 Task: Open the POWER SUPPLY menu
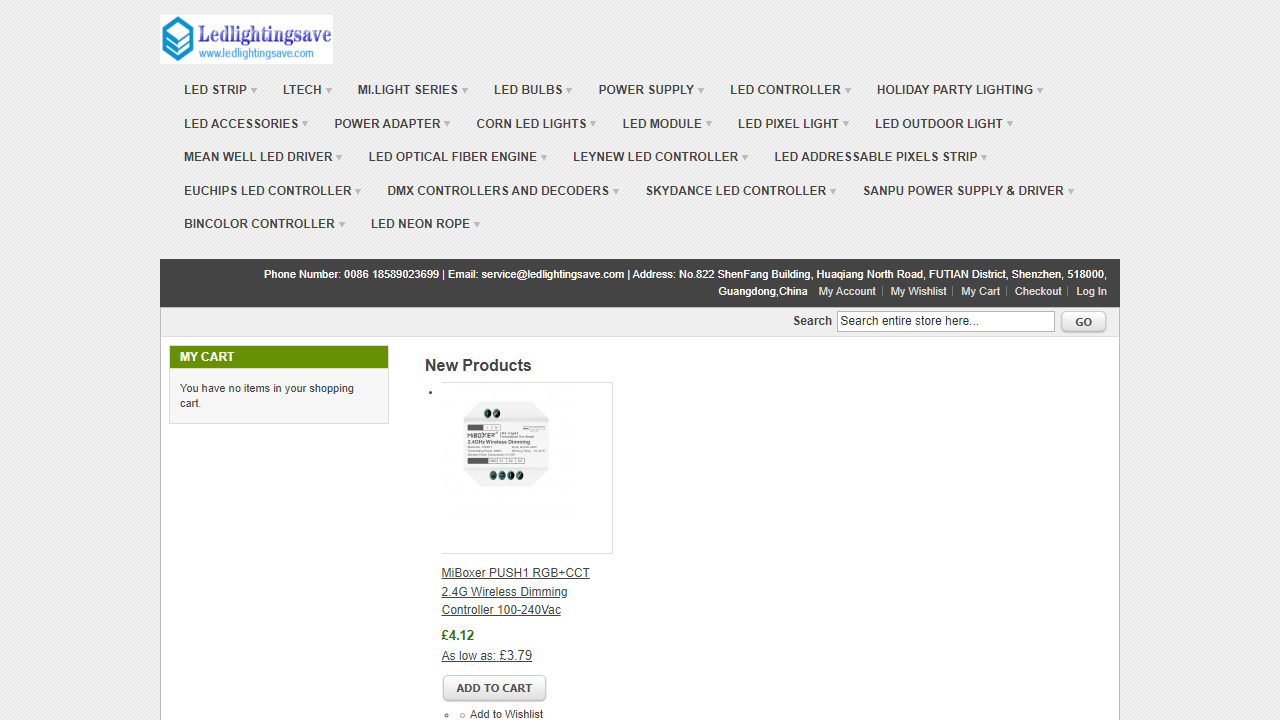pos(651,90)
